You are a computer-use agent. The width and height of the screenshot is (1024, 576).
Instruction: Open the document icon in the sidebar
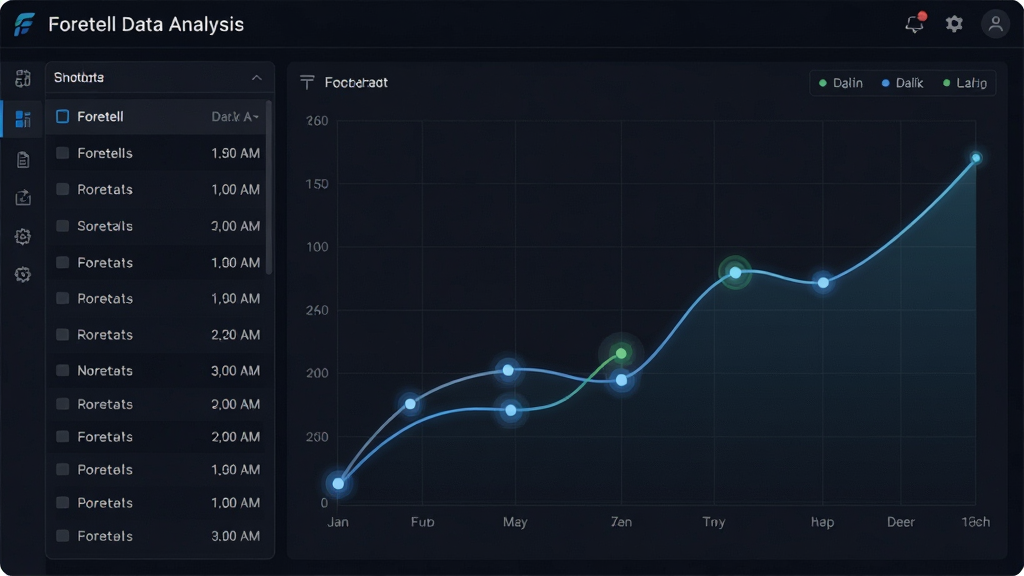coord(23,159)
